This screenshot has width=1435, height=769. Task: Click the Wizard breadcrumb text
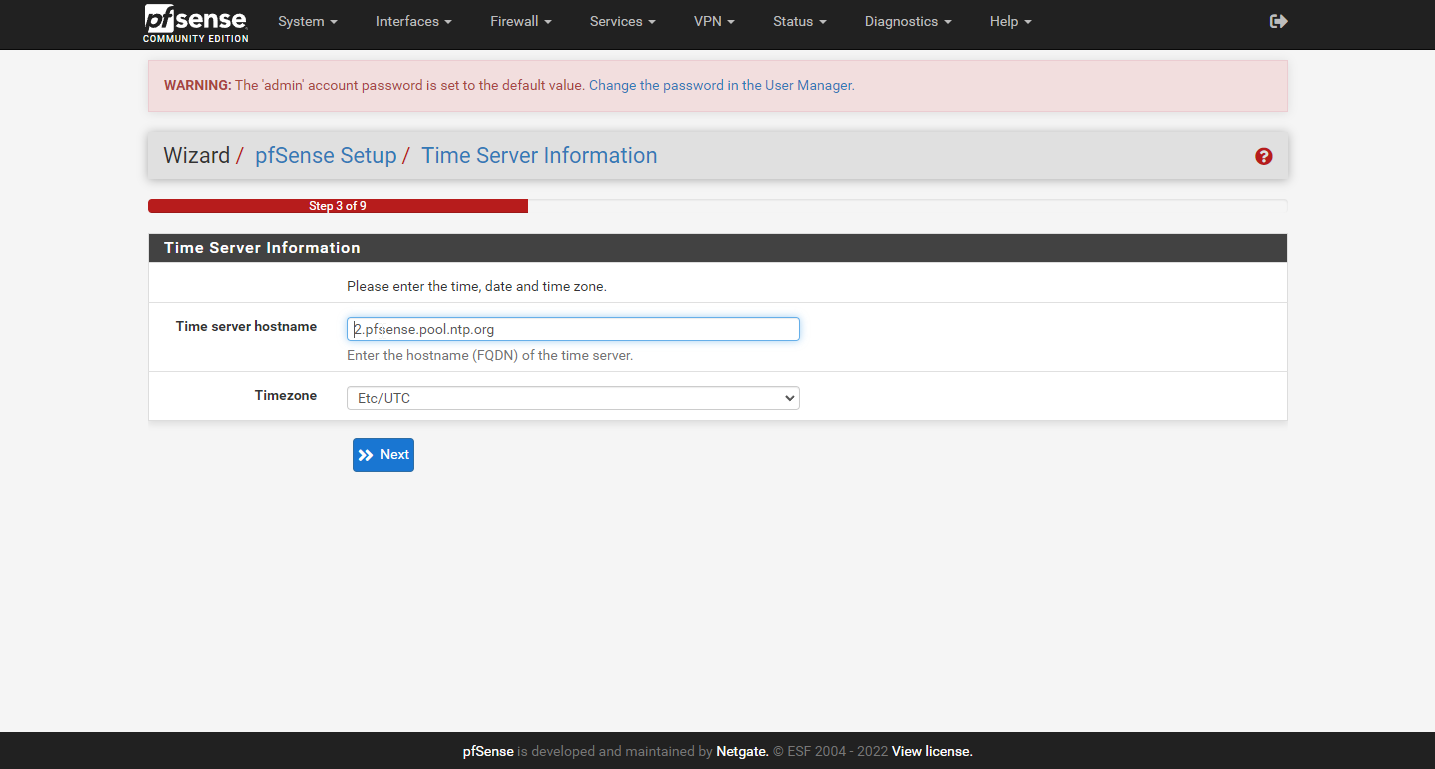tap(197, 156)
